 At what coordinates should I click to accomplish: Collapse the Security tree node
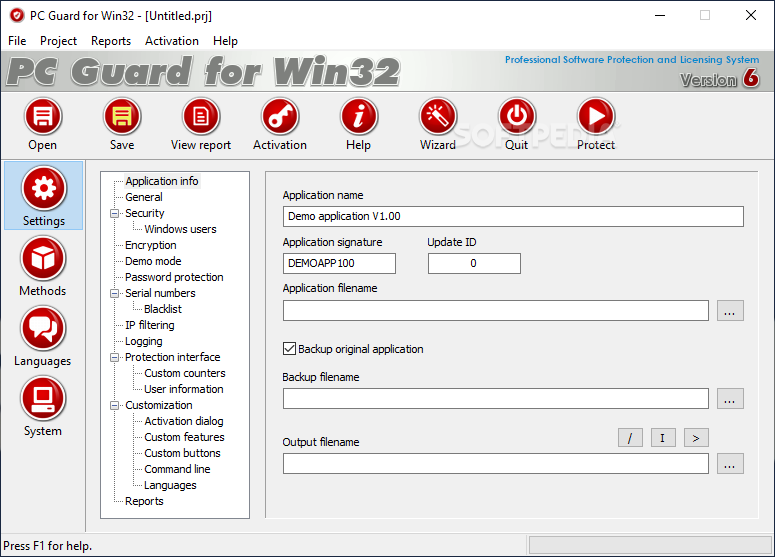115,214
